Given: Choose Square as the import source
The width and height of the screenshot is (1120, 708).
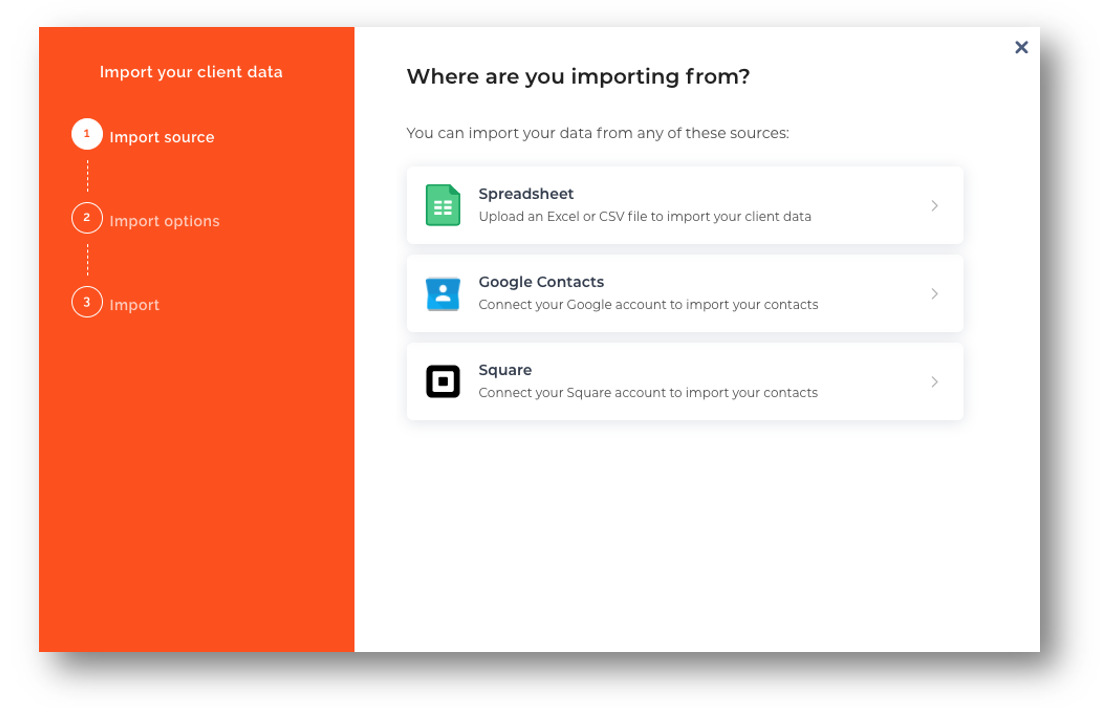Looking at the screenshot, I should pos(685,382).
